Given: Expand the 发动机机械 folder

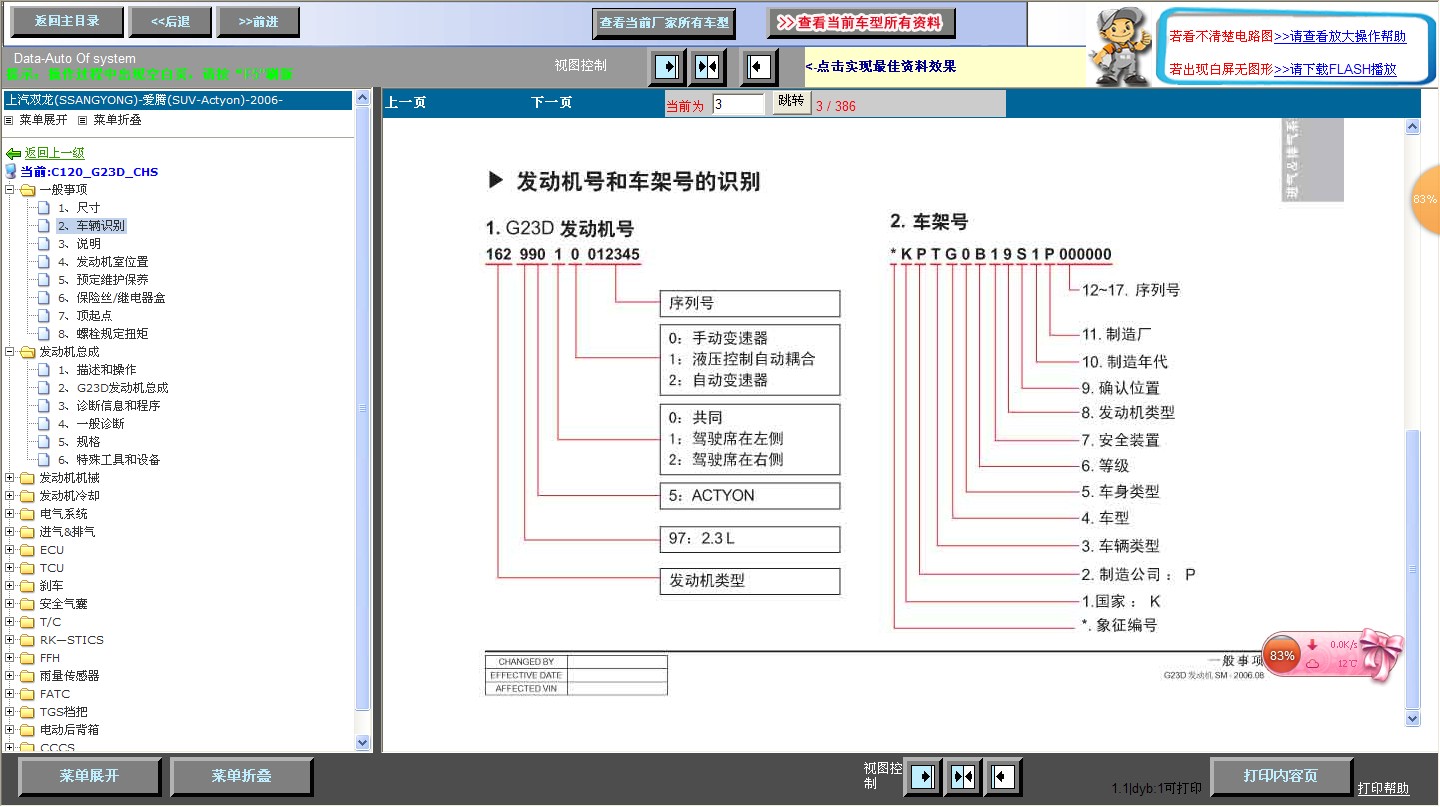Looking at the screenshot, I should 10,478.
